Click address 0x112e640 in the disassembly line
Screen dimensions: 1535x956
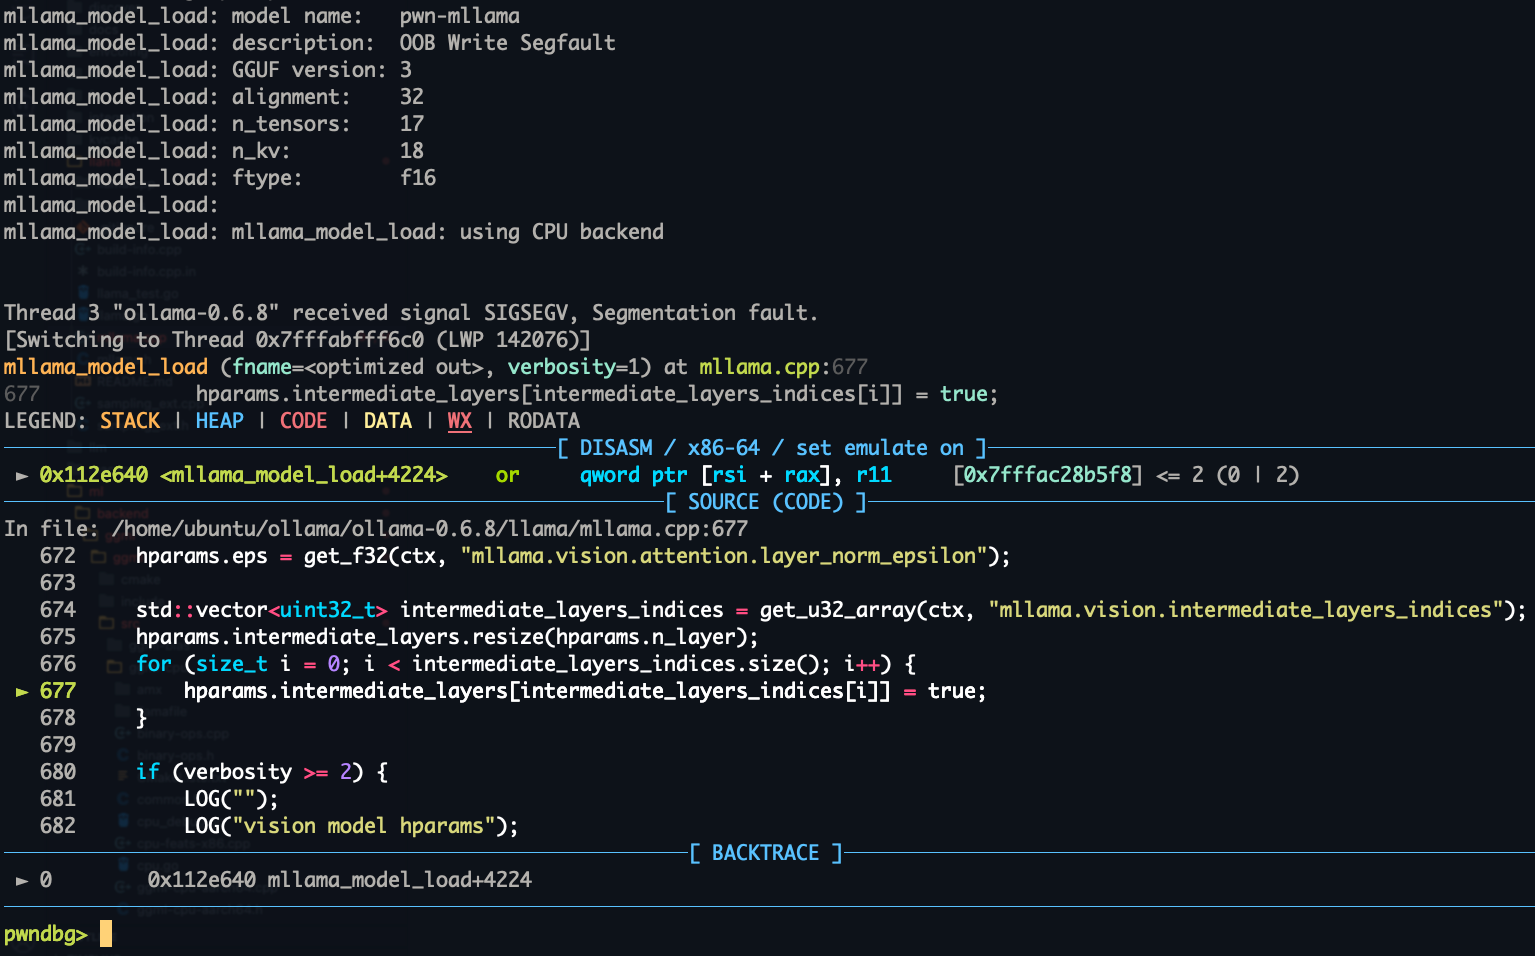coord(93,475)
